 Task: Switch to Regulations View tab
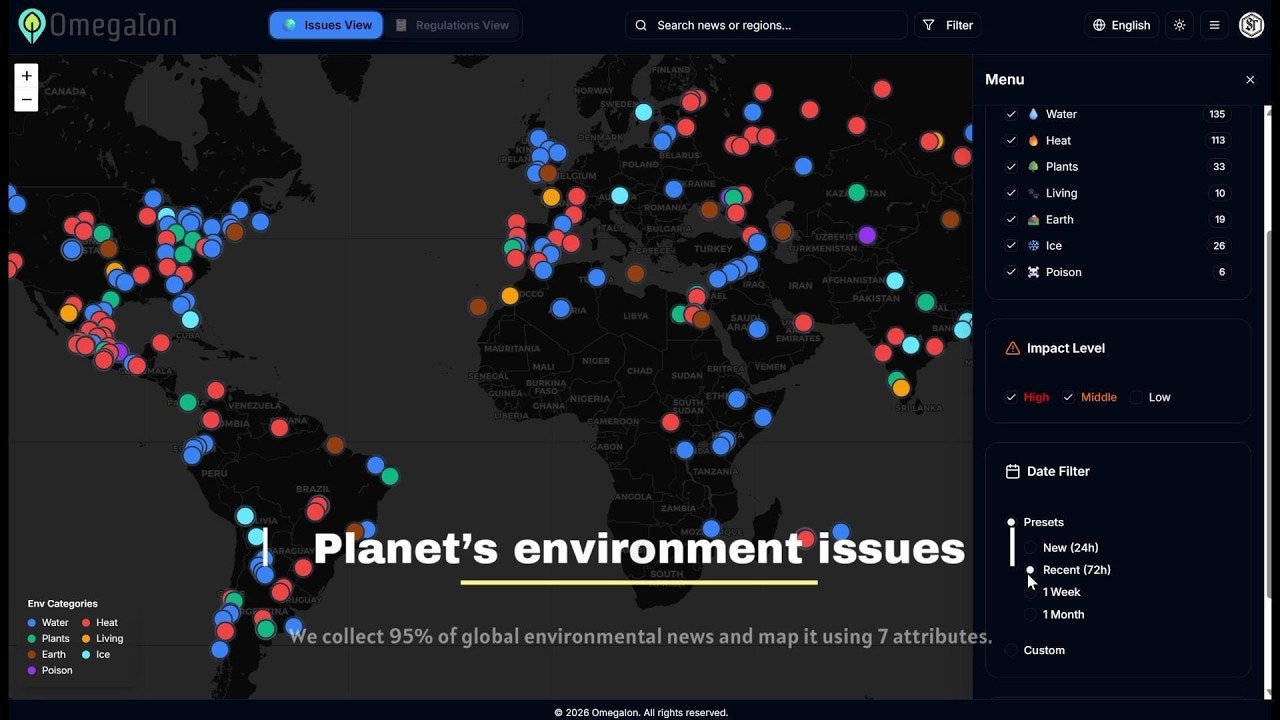(x=452, y=25)
